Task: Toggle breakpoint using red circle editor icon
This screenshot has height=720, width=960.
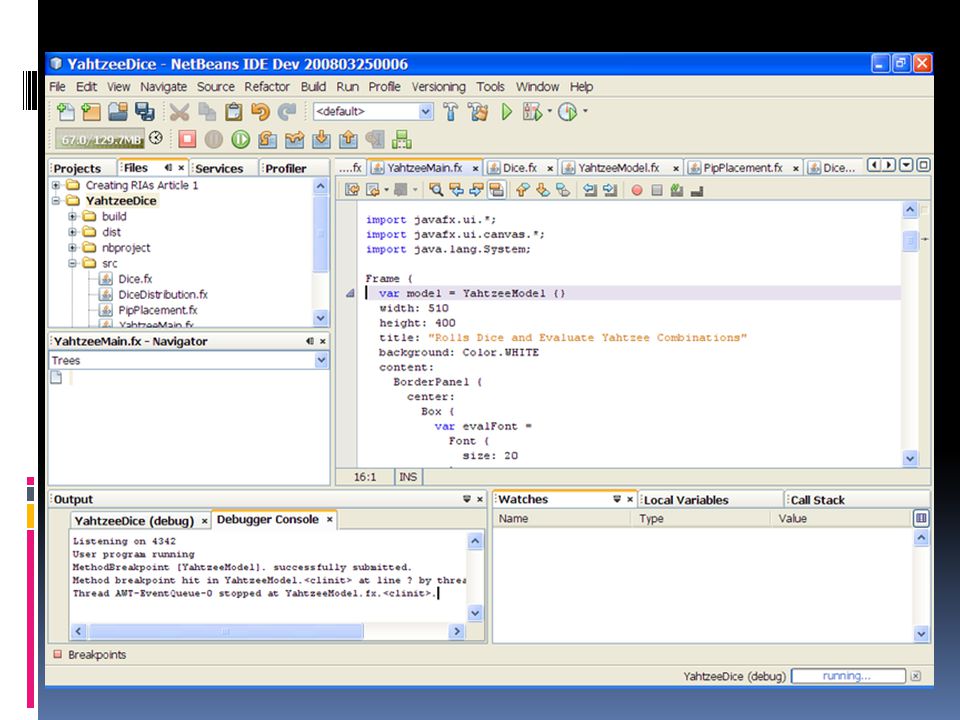Action: point(637,190)
